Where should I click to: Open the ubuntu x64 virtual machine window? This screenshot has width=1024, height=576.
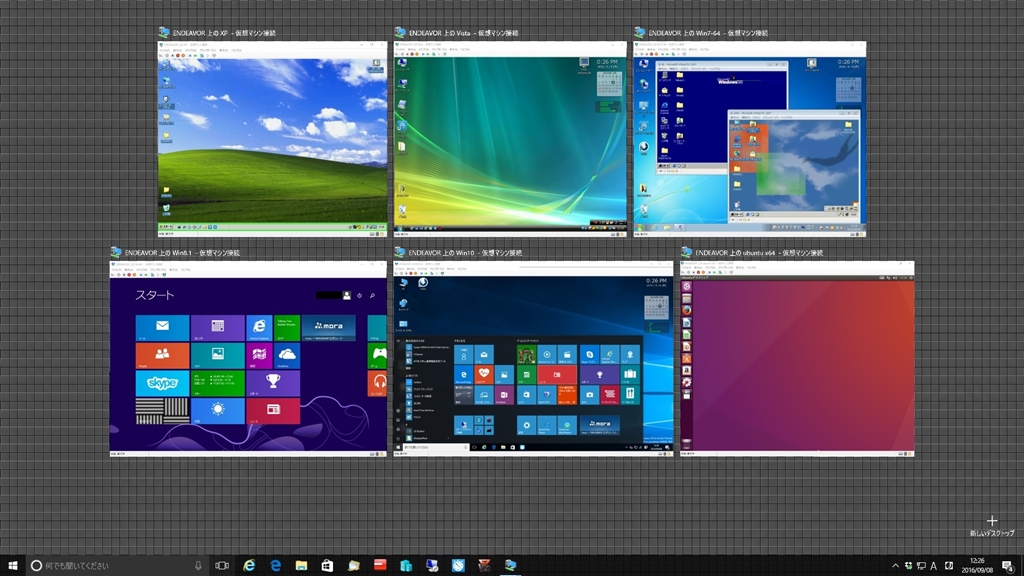(797, 359)
